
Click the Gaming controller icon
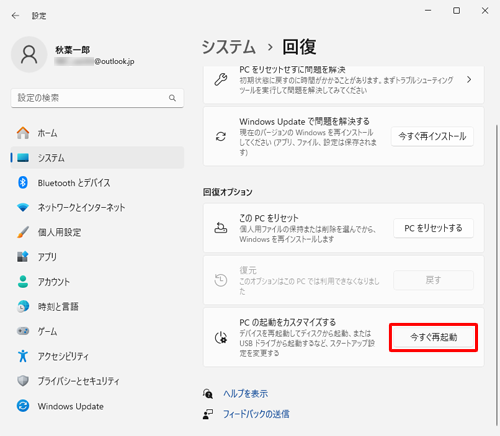point(23,331)
